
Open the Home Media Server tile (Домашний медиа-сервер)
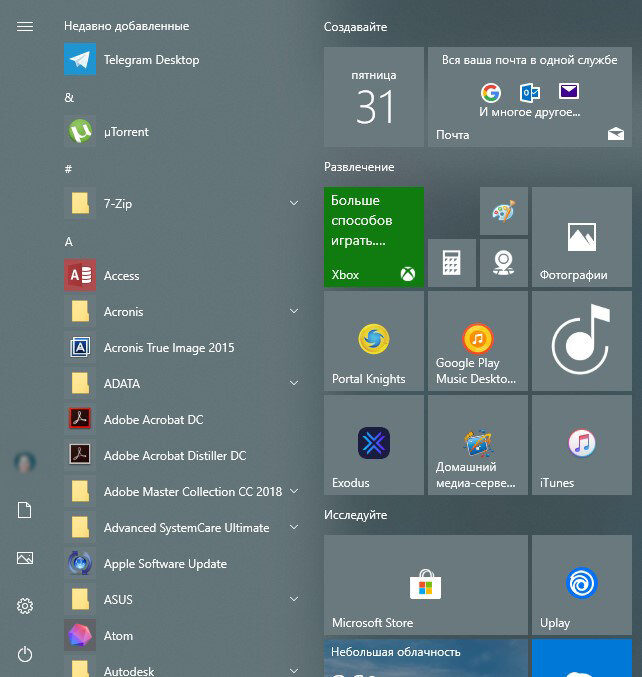point(478,445)
